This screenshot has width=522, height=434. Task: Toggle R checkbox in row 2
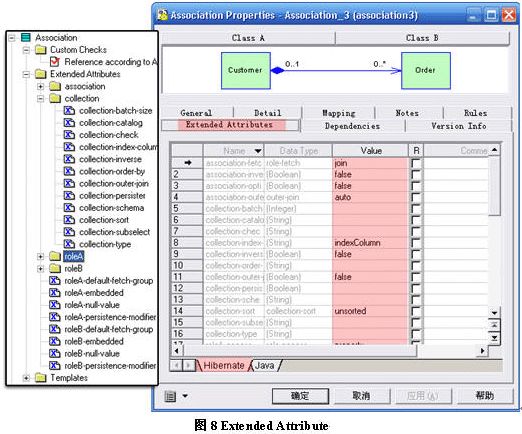point(416,175)
